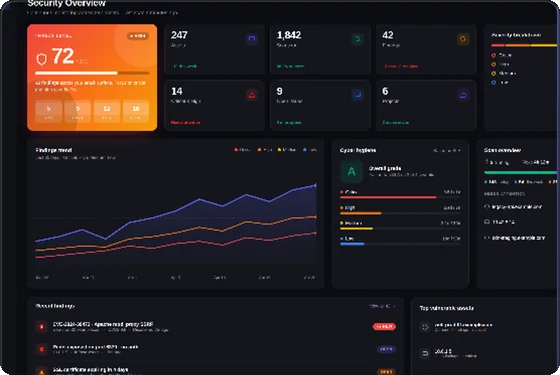Click the third list item icon in Scan overview
Screen dimensions: 560x375
pos(487,238)
